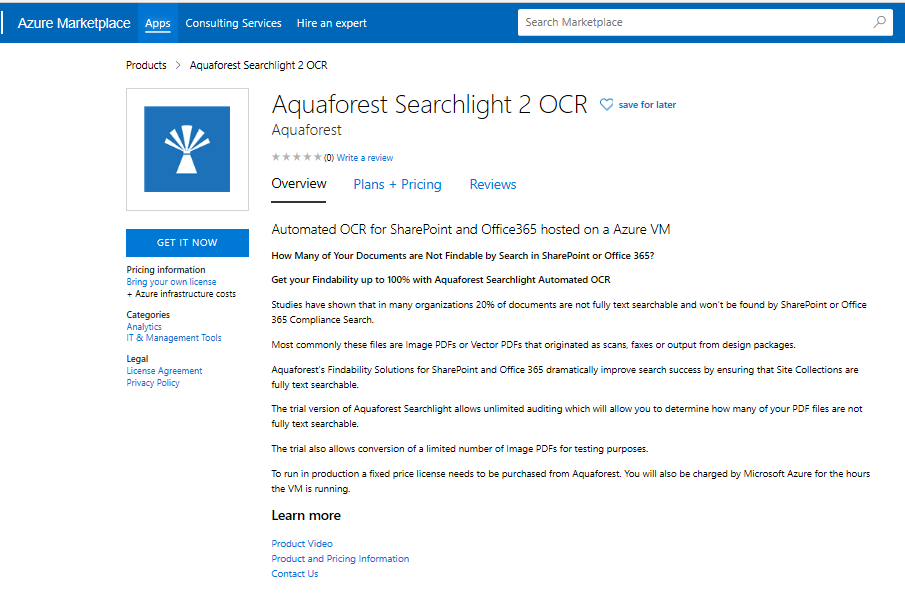Viewport: 905px width, 609px height.
Task: Open the Write a review link
Action: 365,158
